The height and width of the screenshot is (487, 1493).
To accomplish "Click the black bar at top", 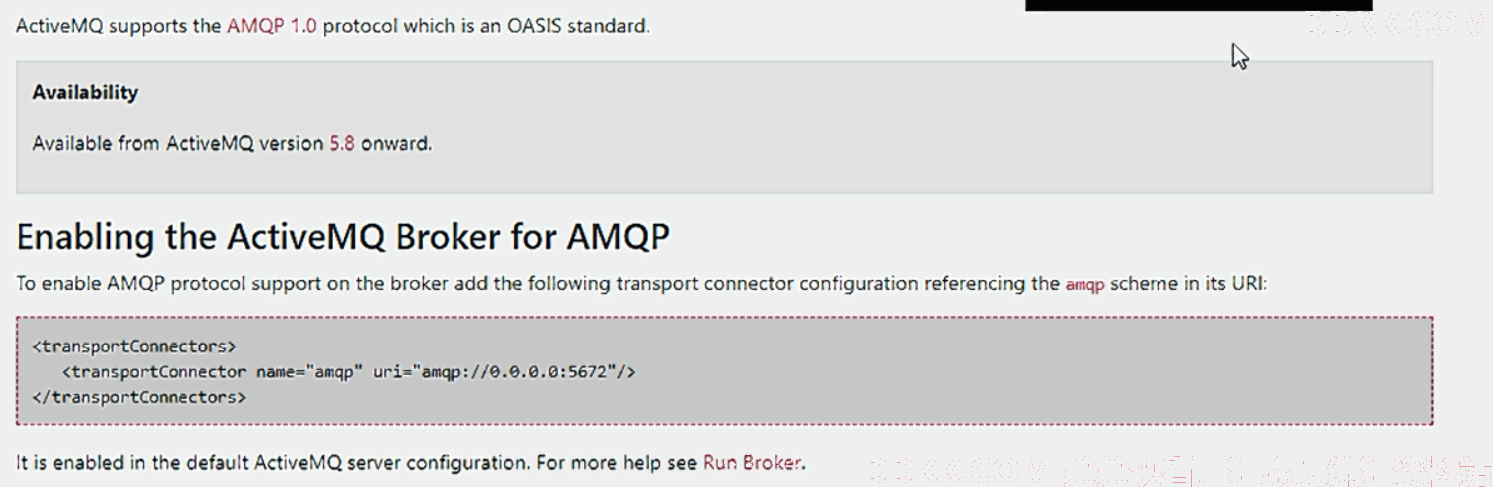I will tap(1198, 5).
